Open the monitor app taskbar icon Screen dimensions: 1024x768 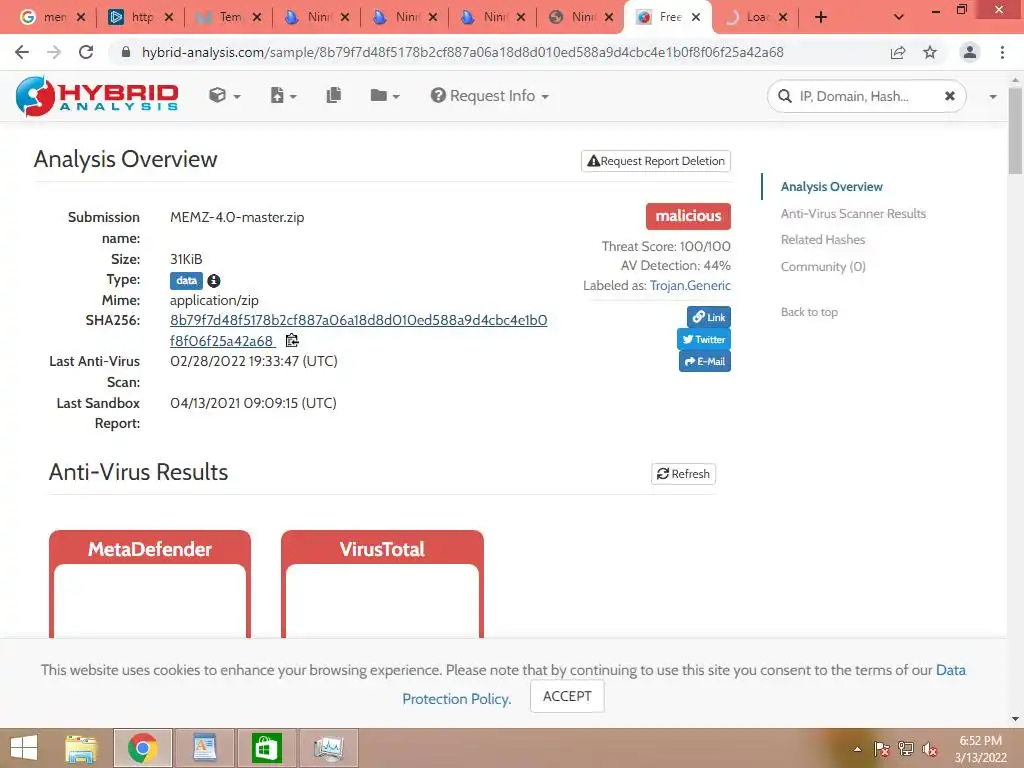coord(328,748)
